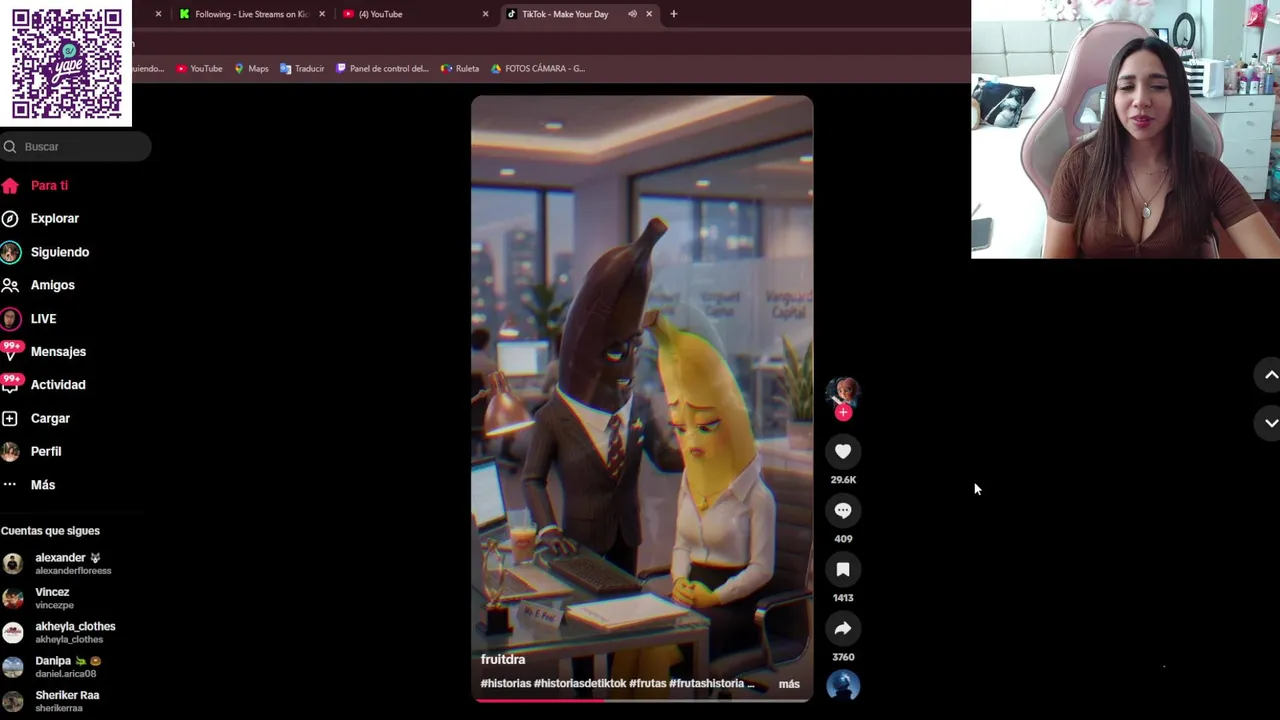1280x720 pixels.
Task: Open Amigos in the sidebar
Action: pos(52,285)
